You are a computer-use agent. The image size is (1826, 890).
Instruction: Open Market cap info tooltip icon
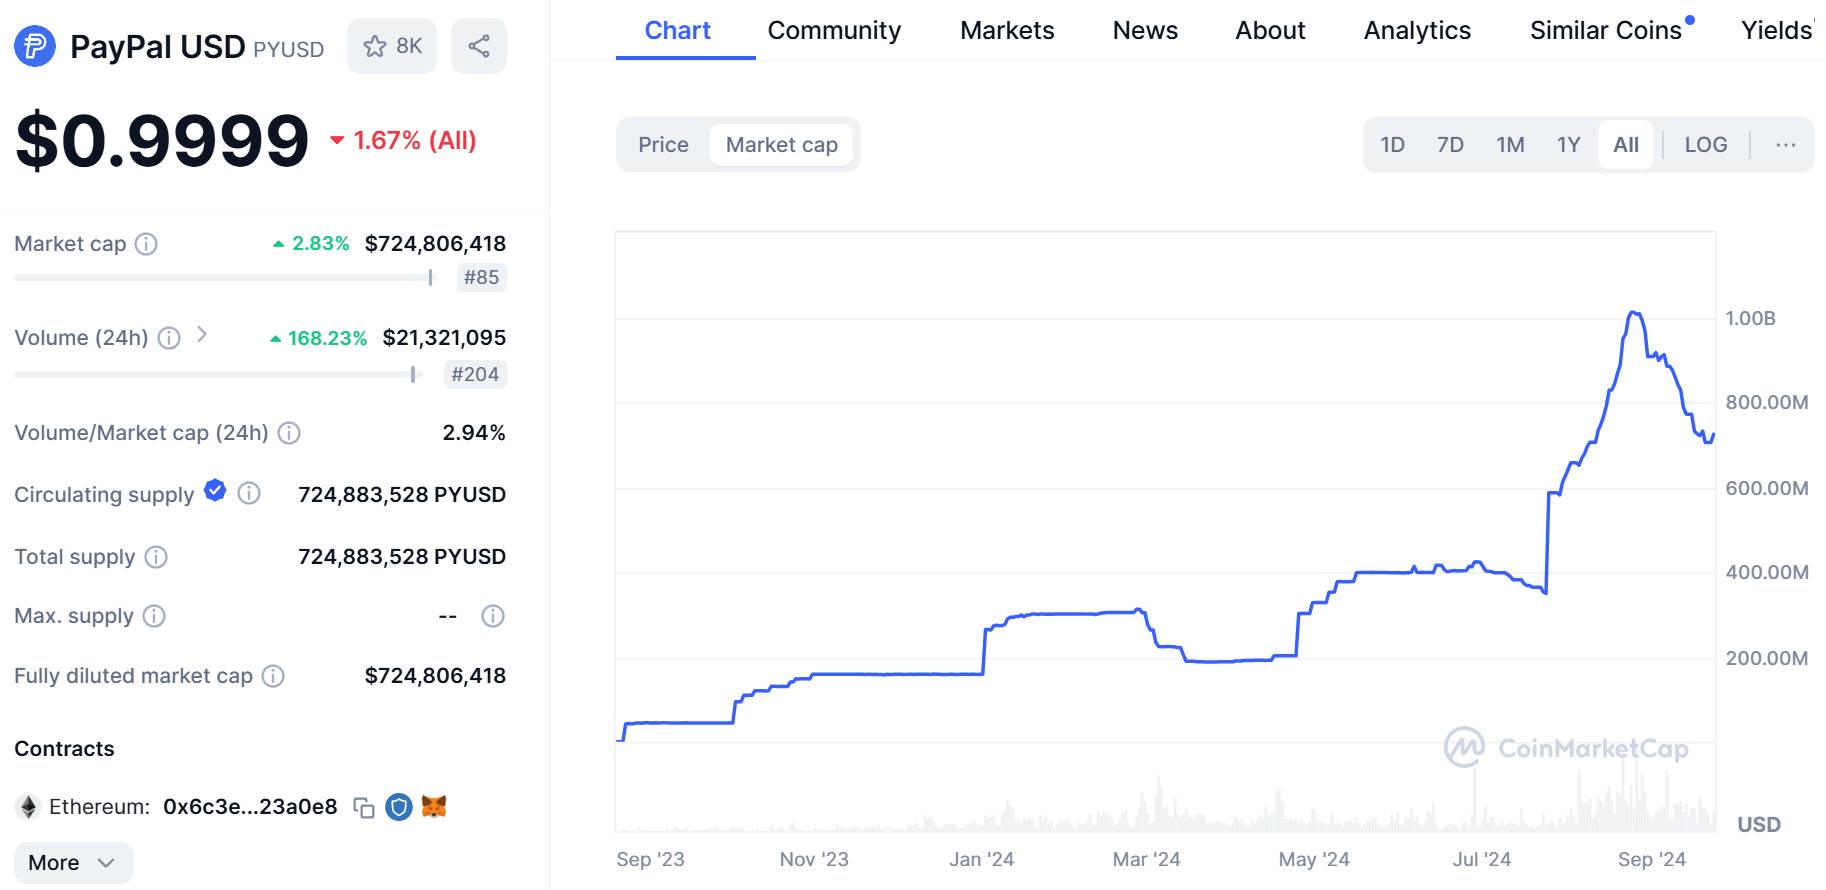pos(146,244)
